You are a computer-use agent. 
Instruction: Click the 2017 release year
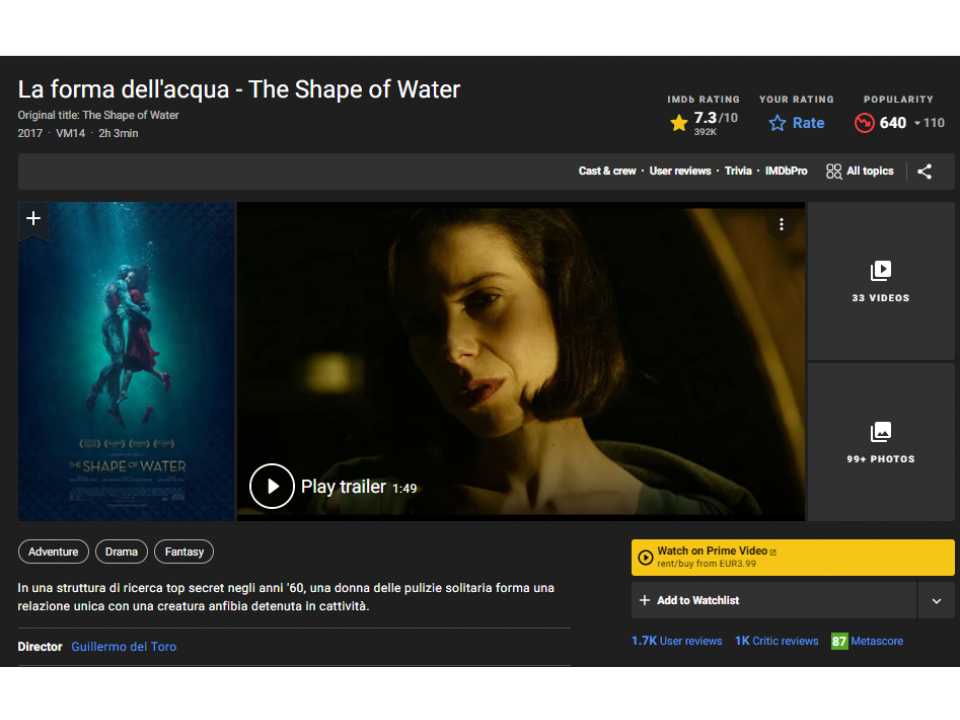30,133
